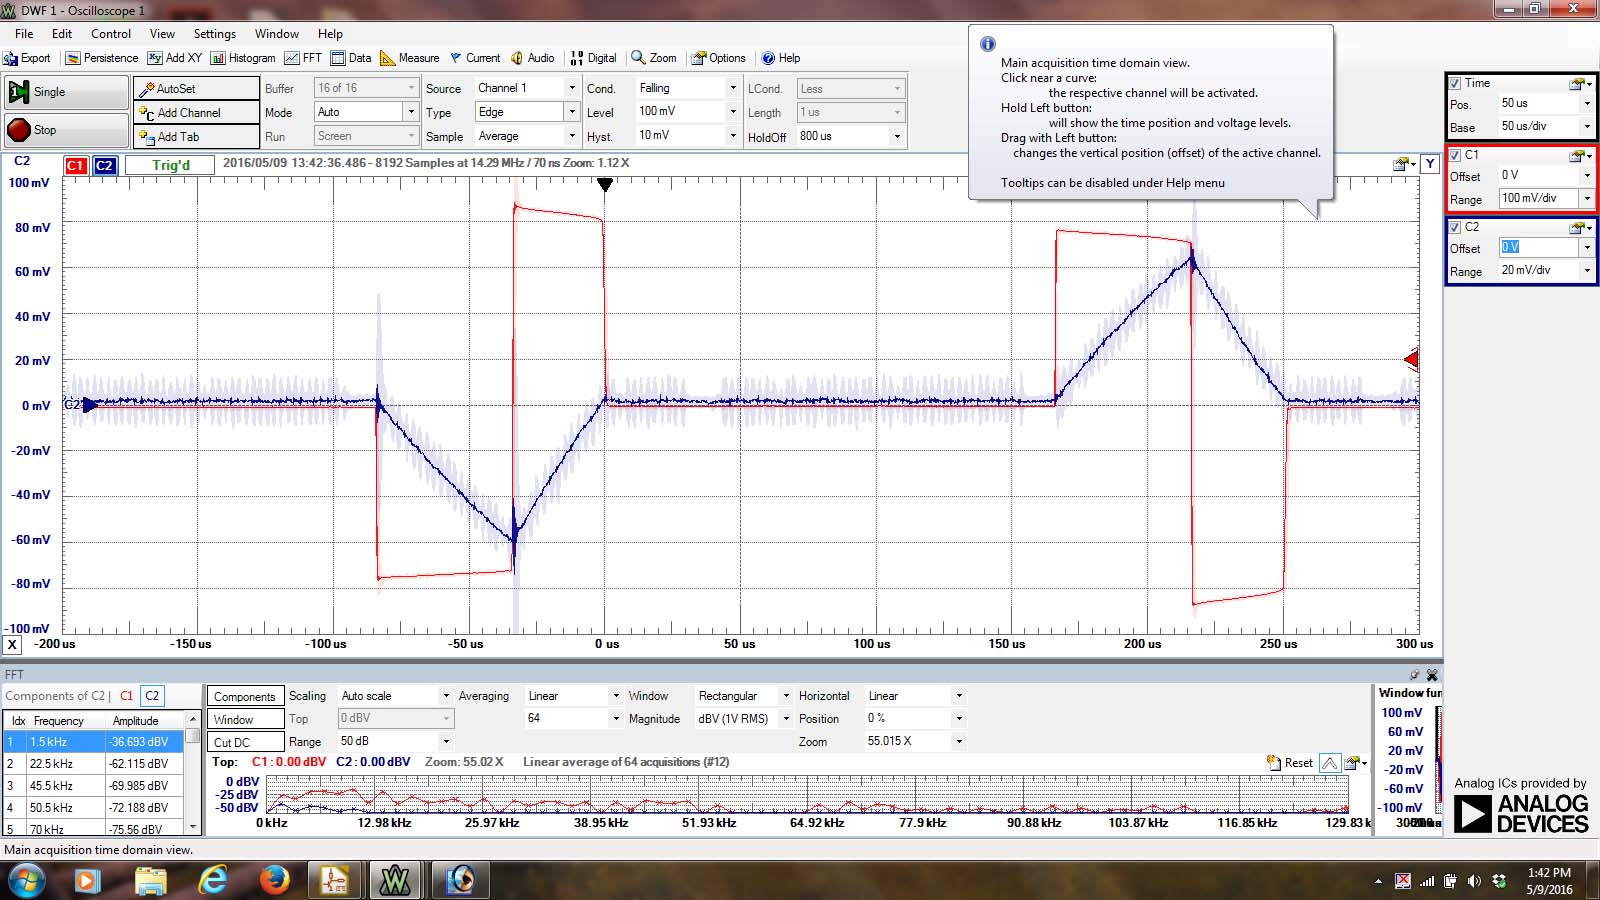This screenshot has height=900, width=1600.
Task: Click the red C1 channel color badge
Action: pos(76,166)
